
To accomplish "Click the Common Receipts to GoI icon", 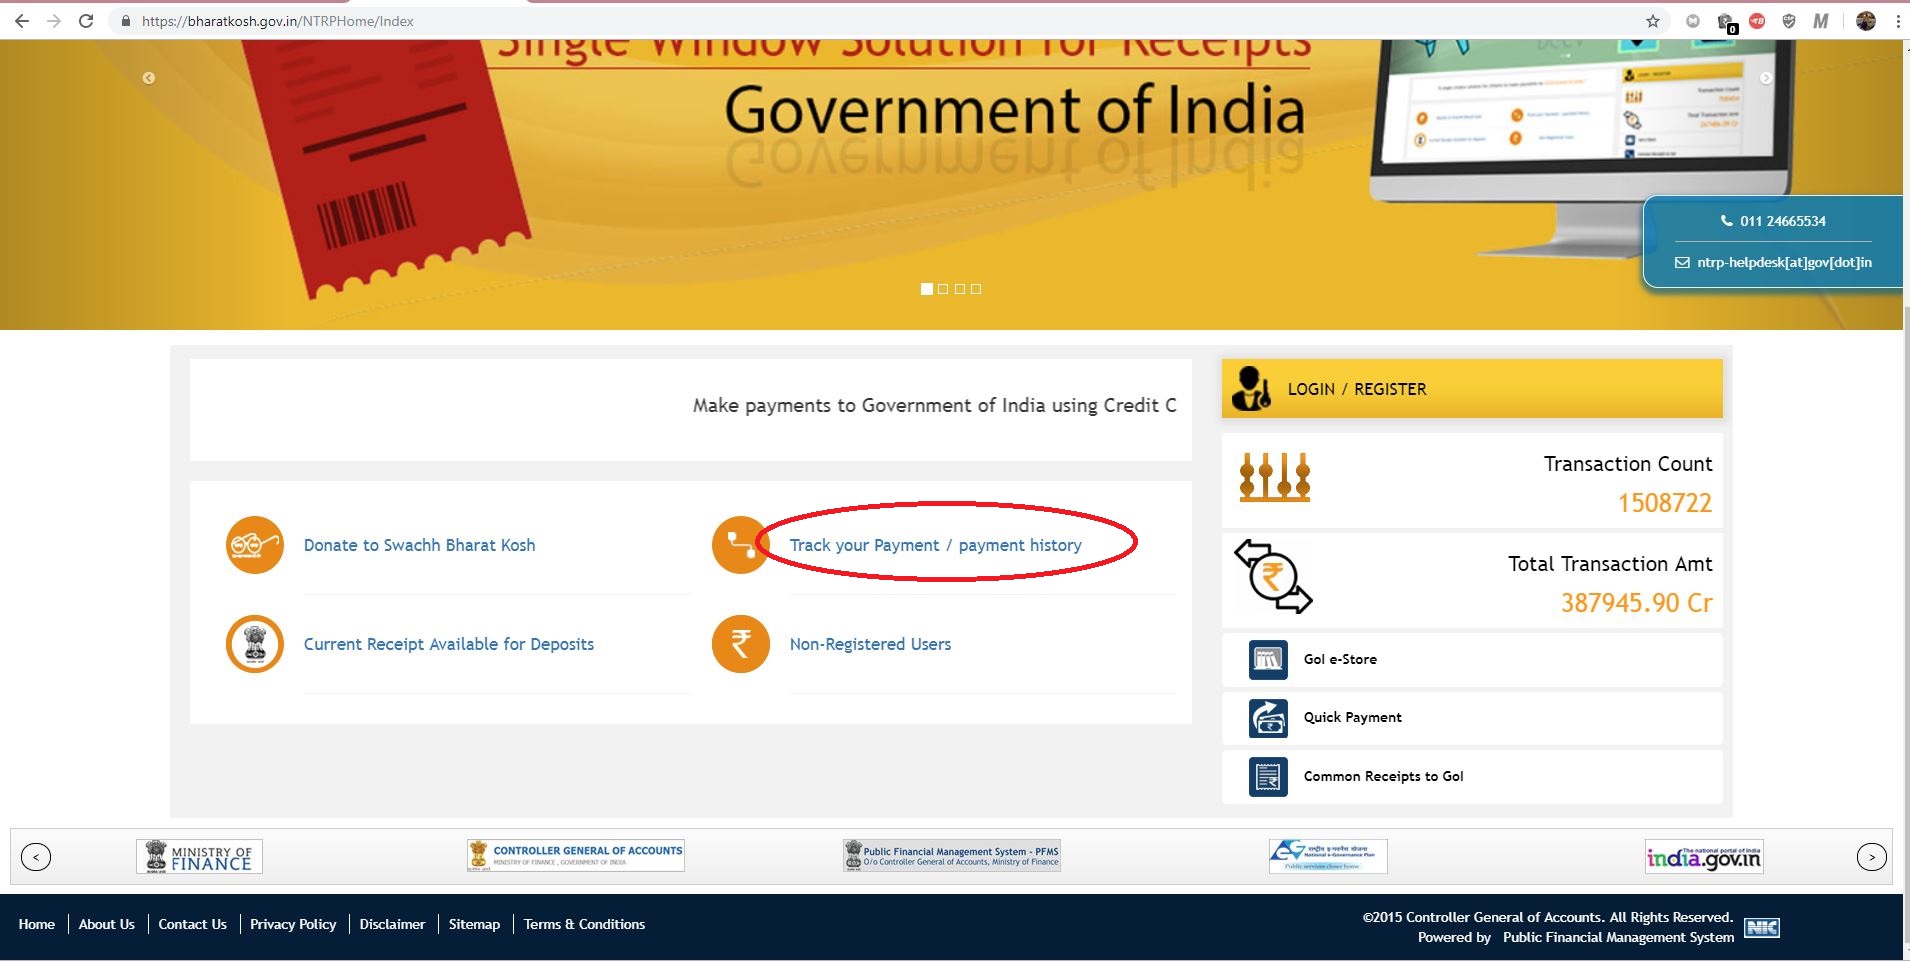I will (1268, 777).
